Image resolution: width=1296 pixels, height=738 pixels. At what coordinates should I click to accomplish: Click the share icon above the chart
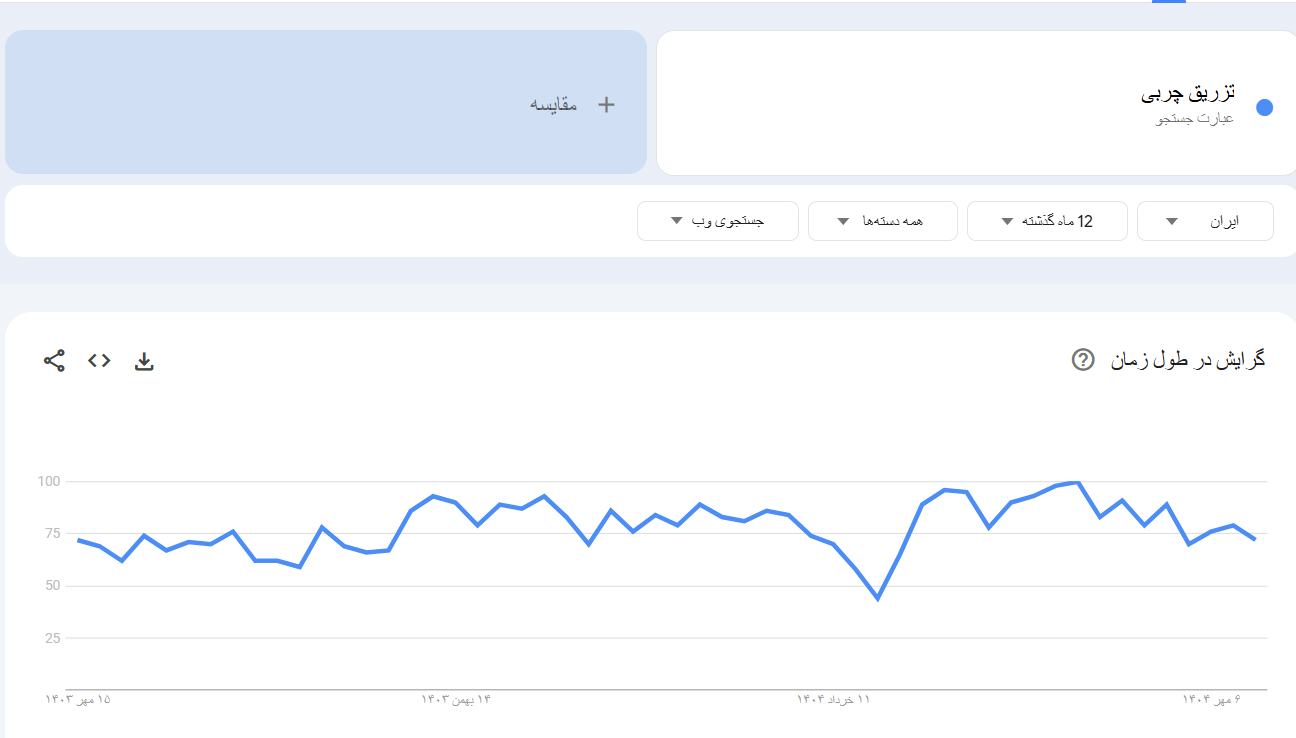54,361
